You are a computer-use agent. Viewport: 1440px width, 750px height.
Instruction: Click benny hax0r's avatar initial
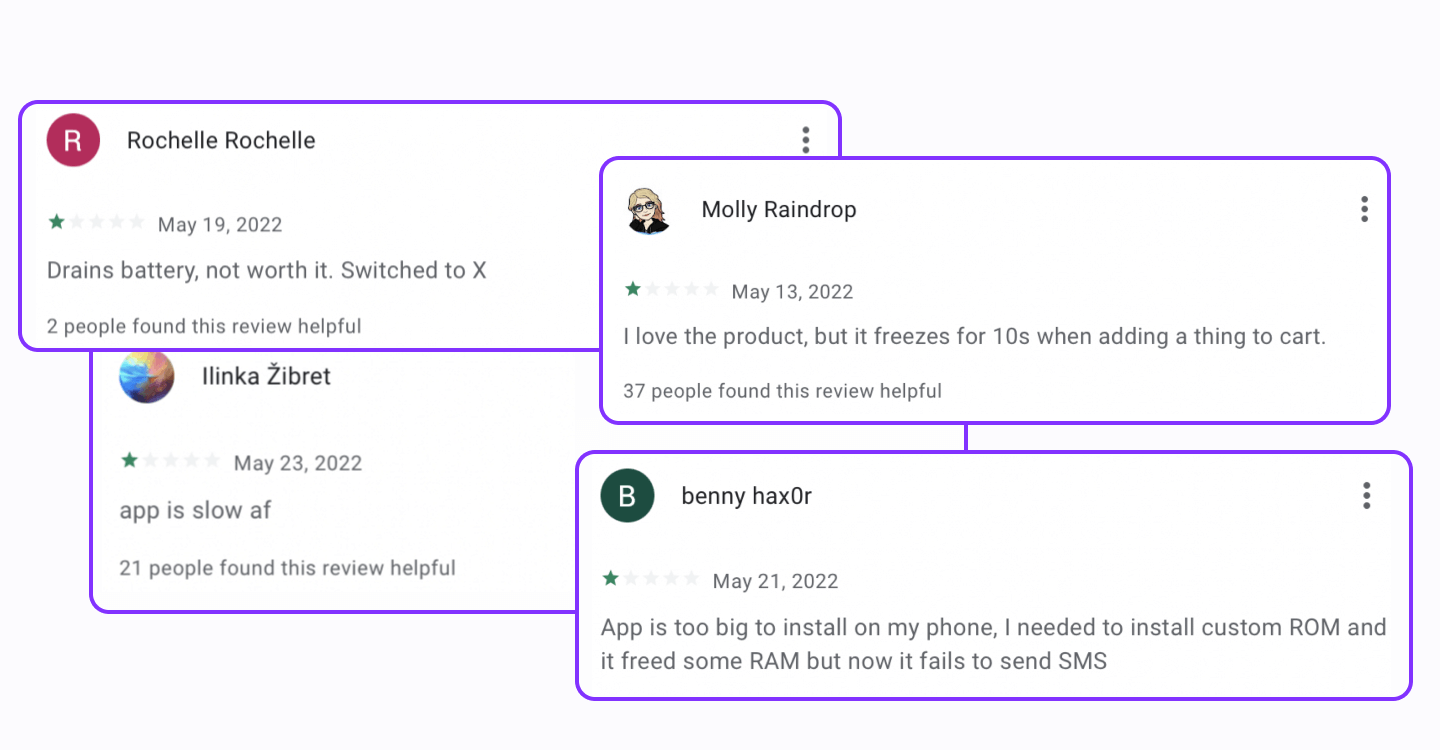click(626, 495)
